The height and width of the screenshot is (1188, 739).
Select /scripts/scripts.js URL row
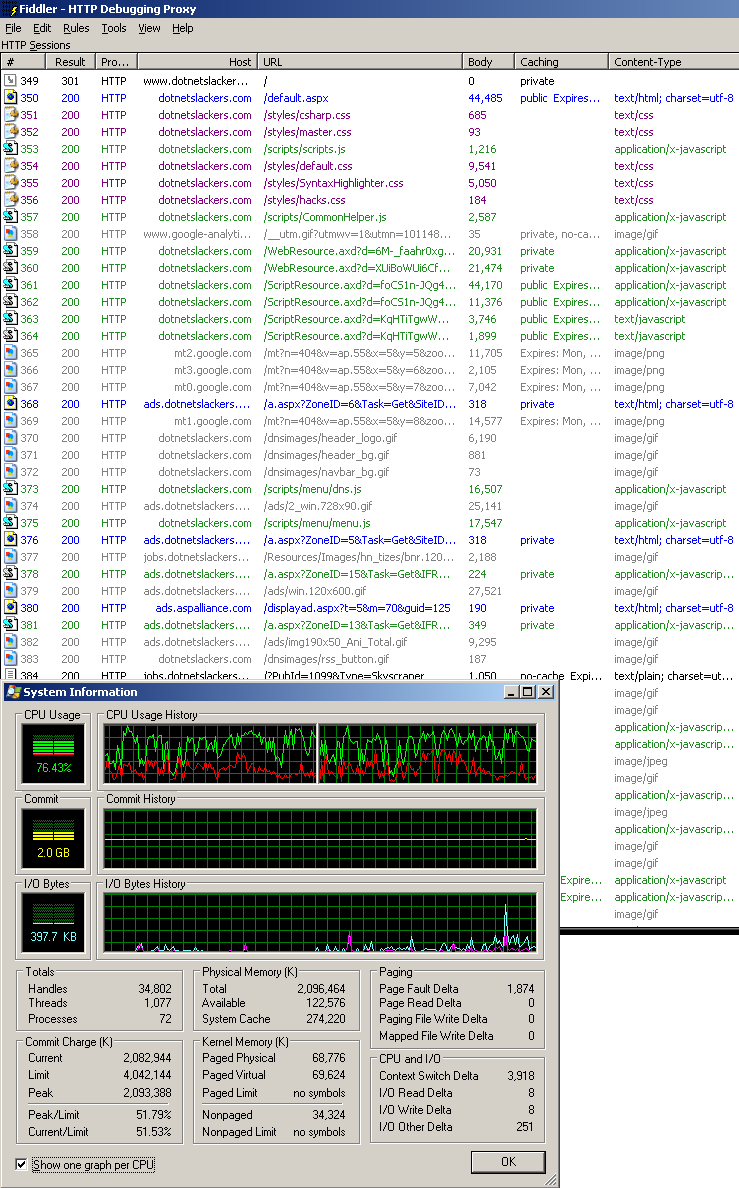click(305, 149)
